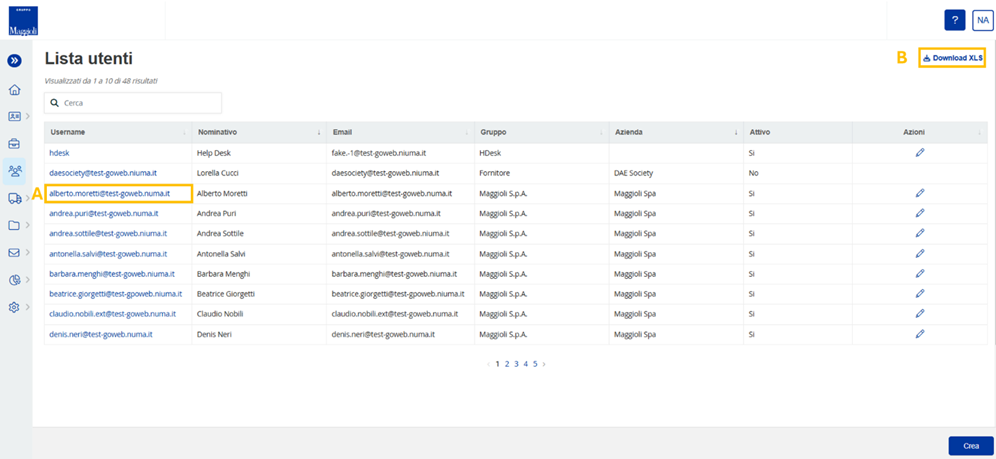
Task: Expand the sidebar with double-chevron icon
Action: coord(14,61)
